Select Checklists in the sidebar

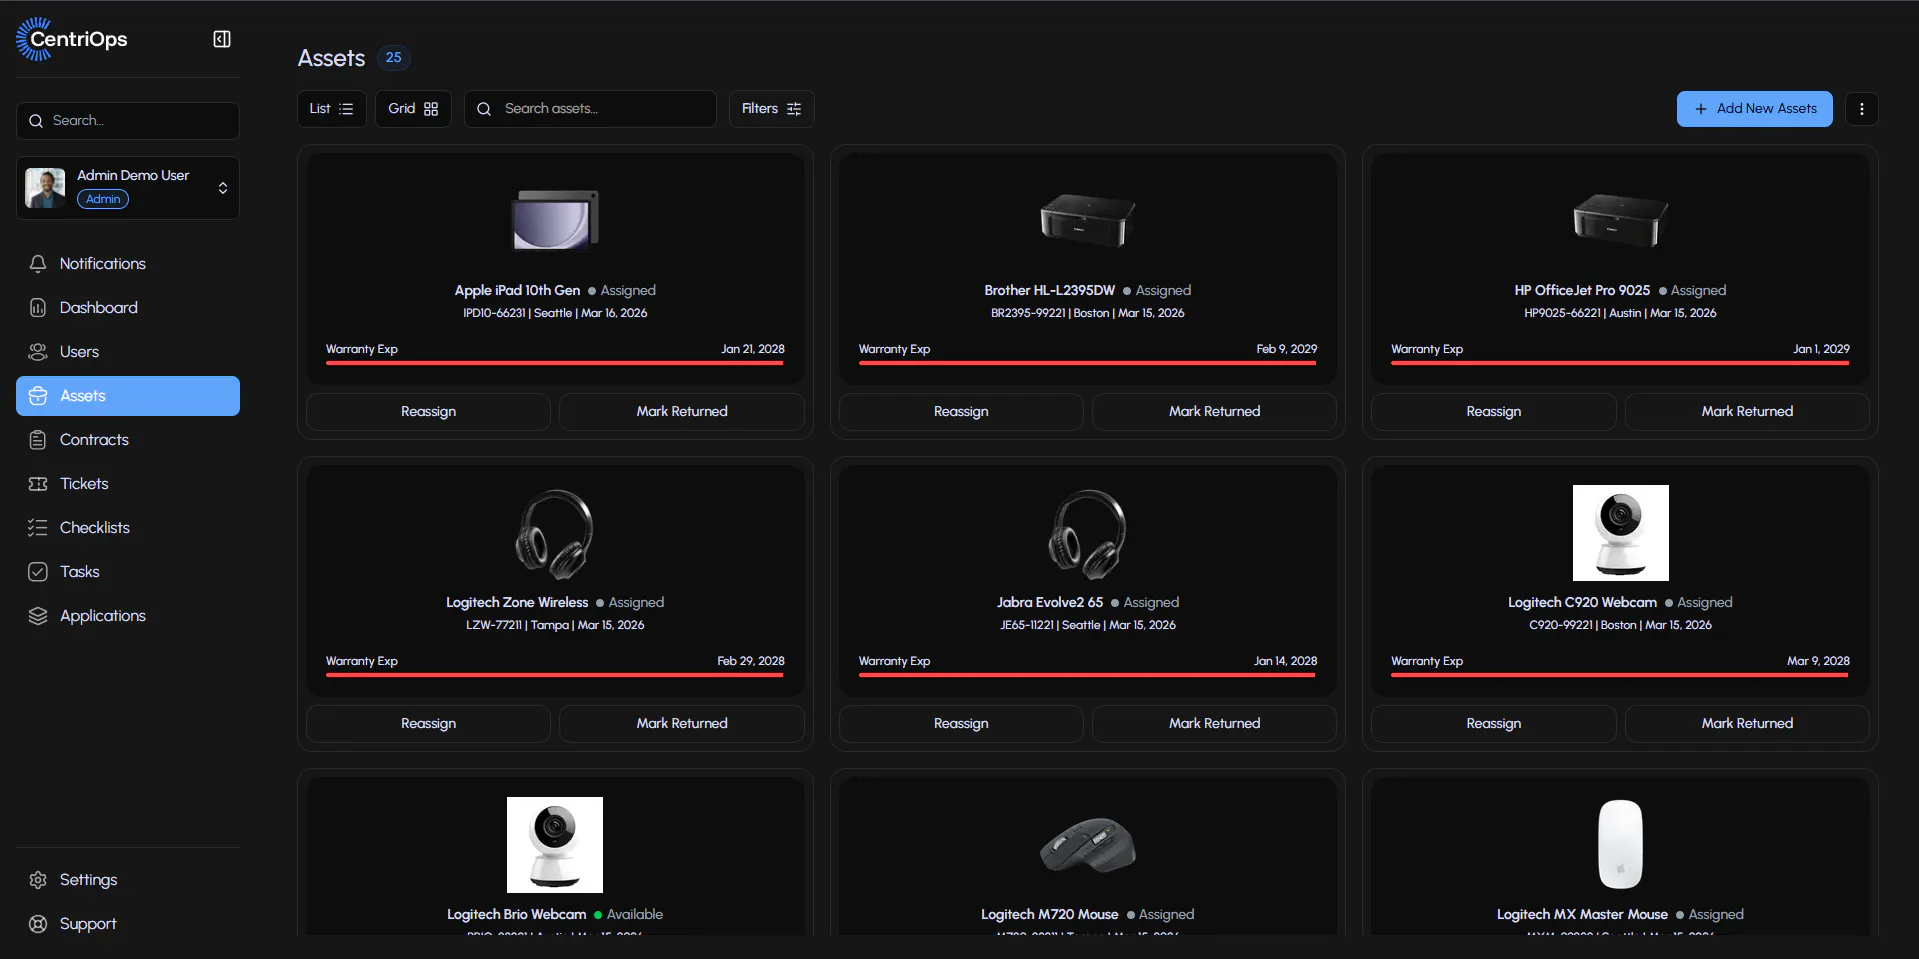coord(128,528)
